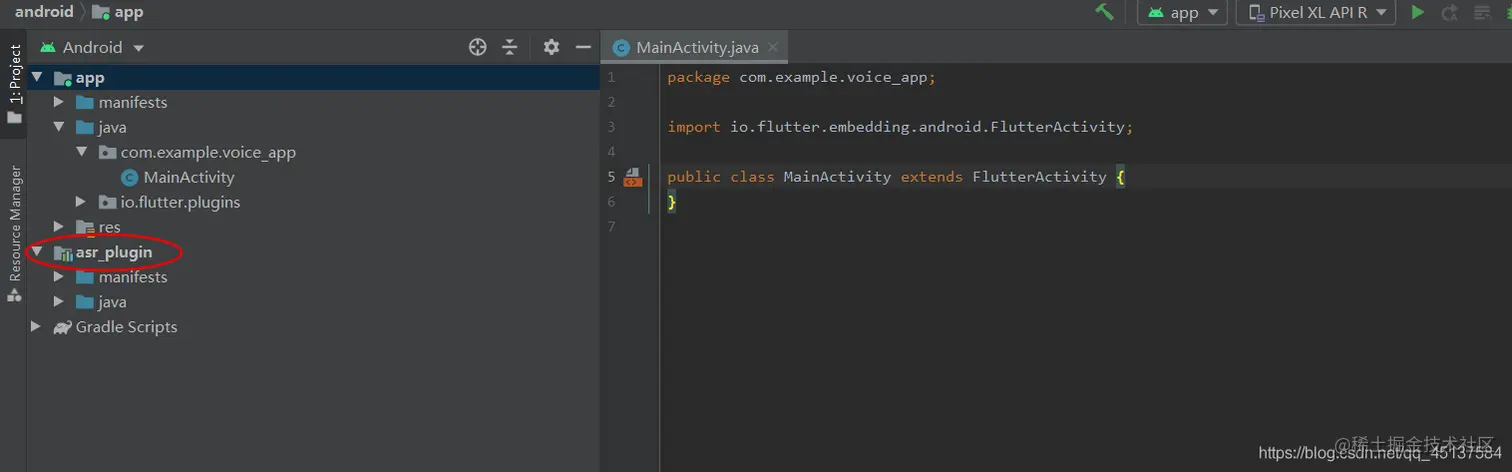Click the Apply Code Changes icon

point(1481,13)
